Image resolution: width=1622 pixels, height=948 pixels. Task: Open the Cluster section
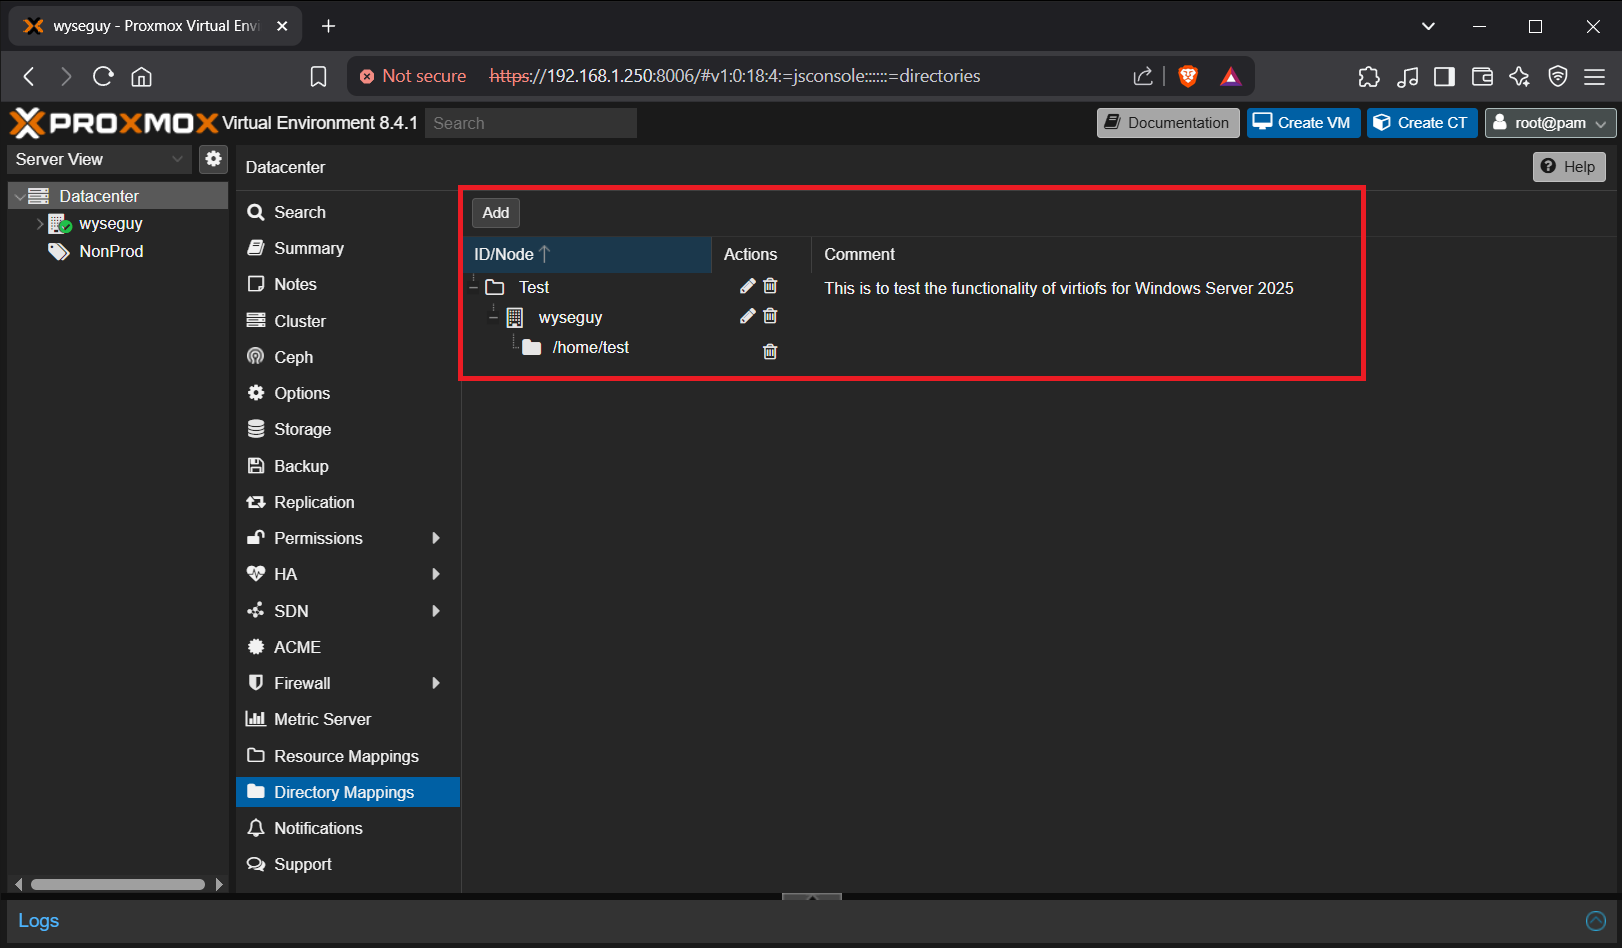tap(348, 321)
